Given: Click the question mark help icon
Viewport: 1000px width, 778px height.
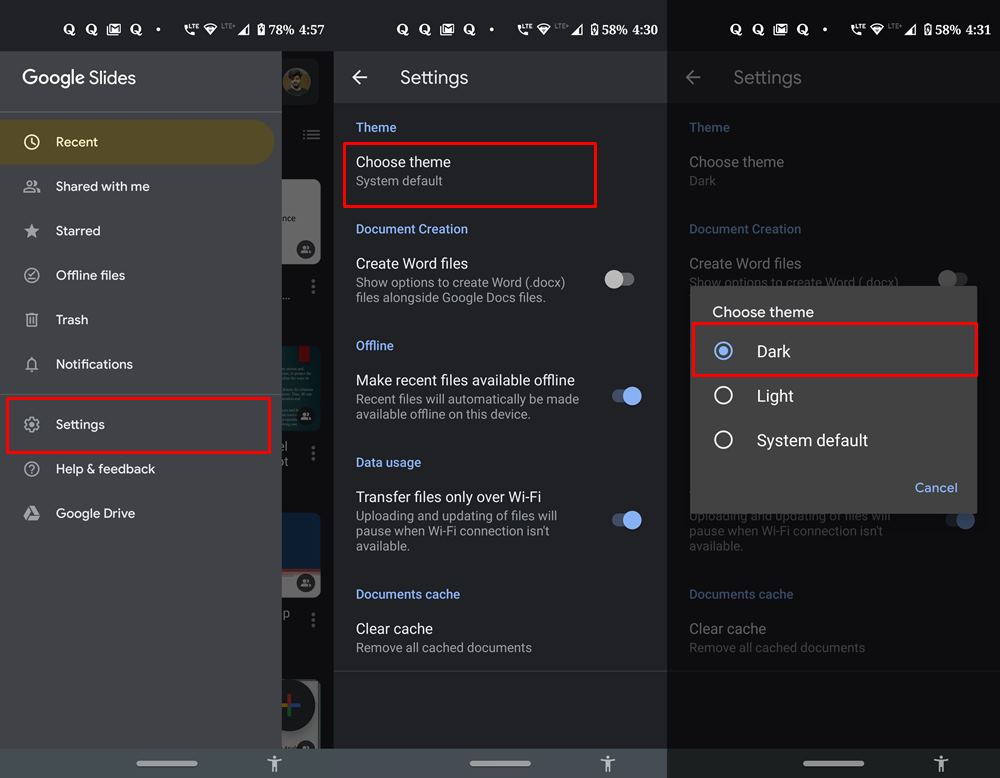Looking at the screenshot, I should [x=31, y=469].
